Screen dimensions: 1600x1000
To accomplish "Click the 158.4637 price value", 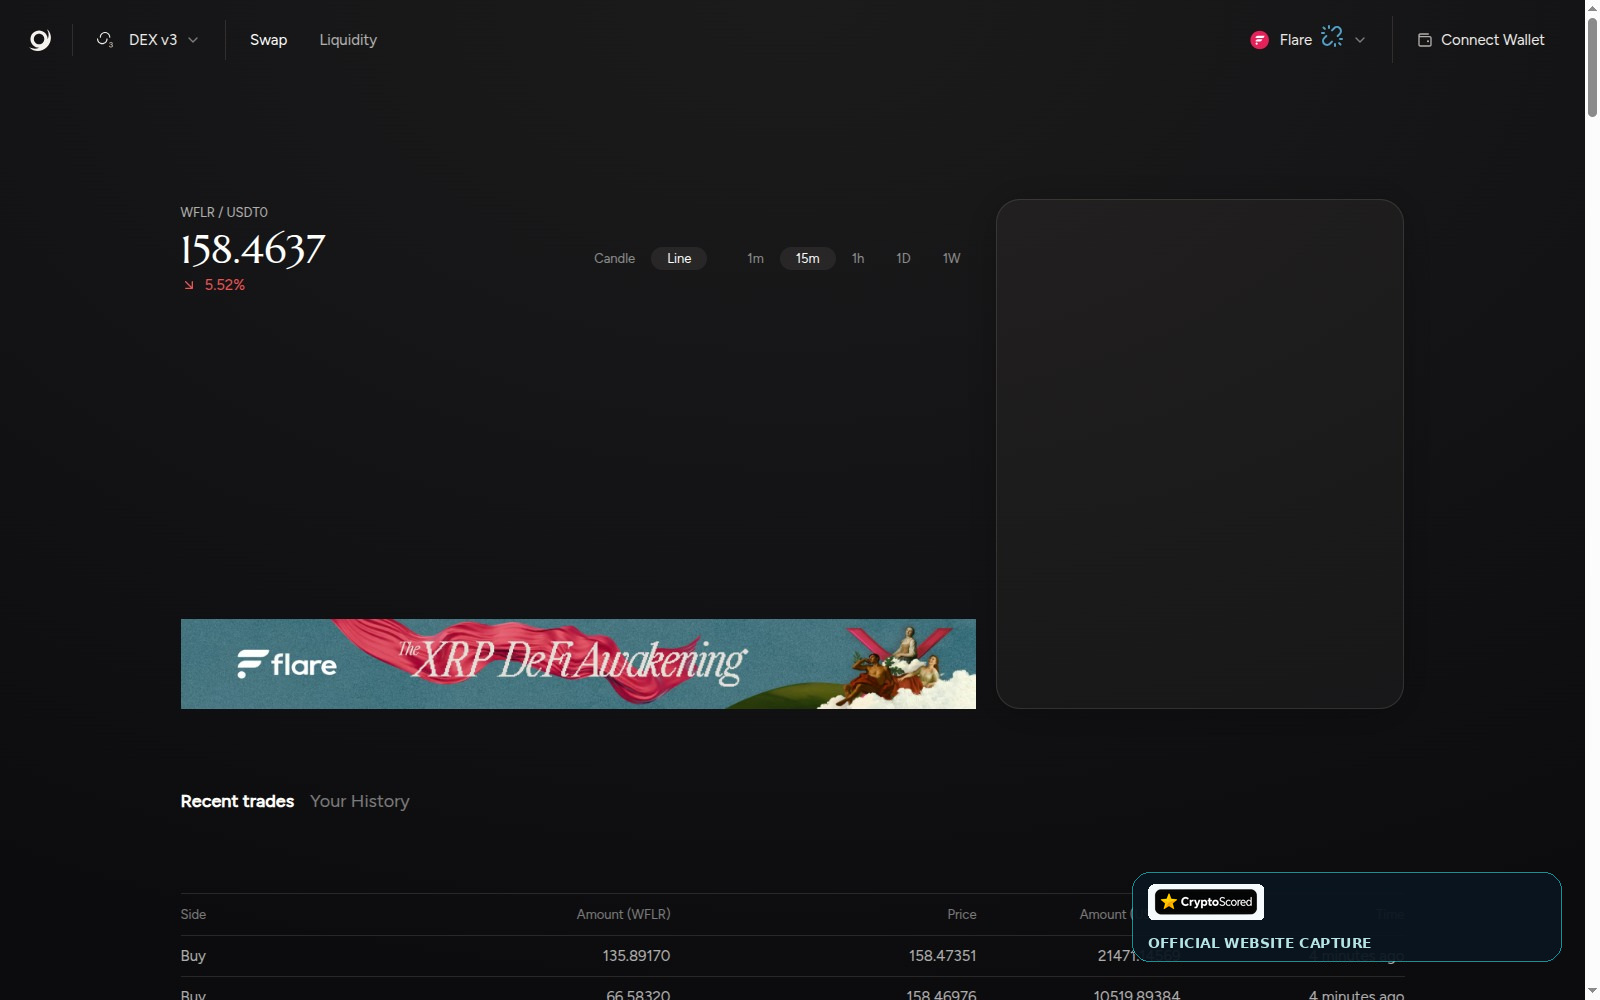I will pos(253,249).
